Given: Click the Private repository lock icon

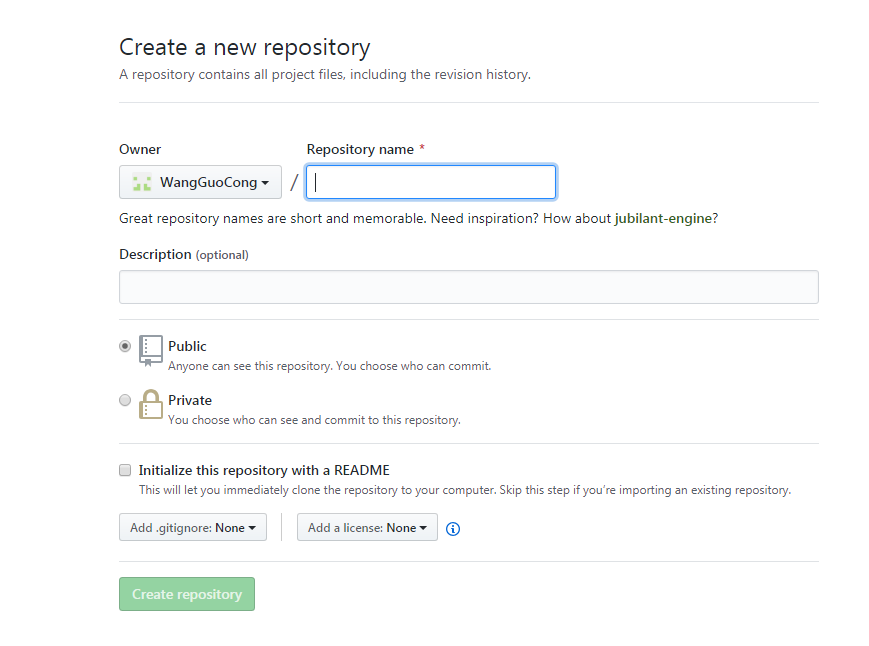Looking at the screenshot, I should tap(151, 404).
